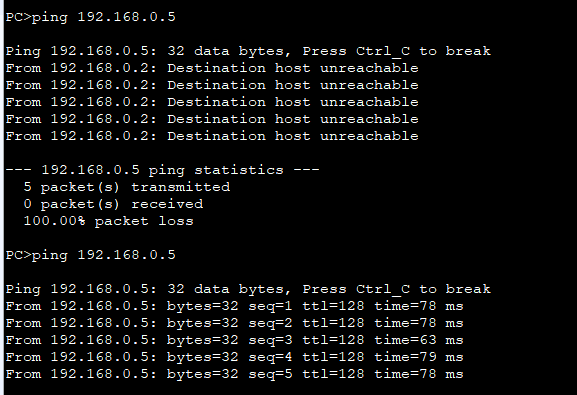Click the first 'PC>ping 192.168.0.5' command line
Image resolution: width=577 pixels, height=395 pixels.
pos(91,17)
